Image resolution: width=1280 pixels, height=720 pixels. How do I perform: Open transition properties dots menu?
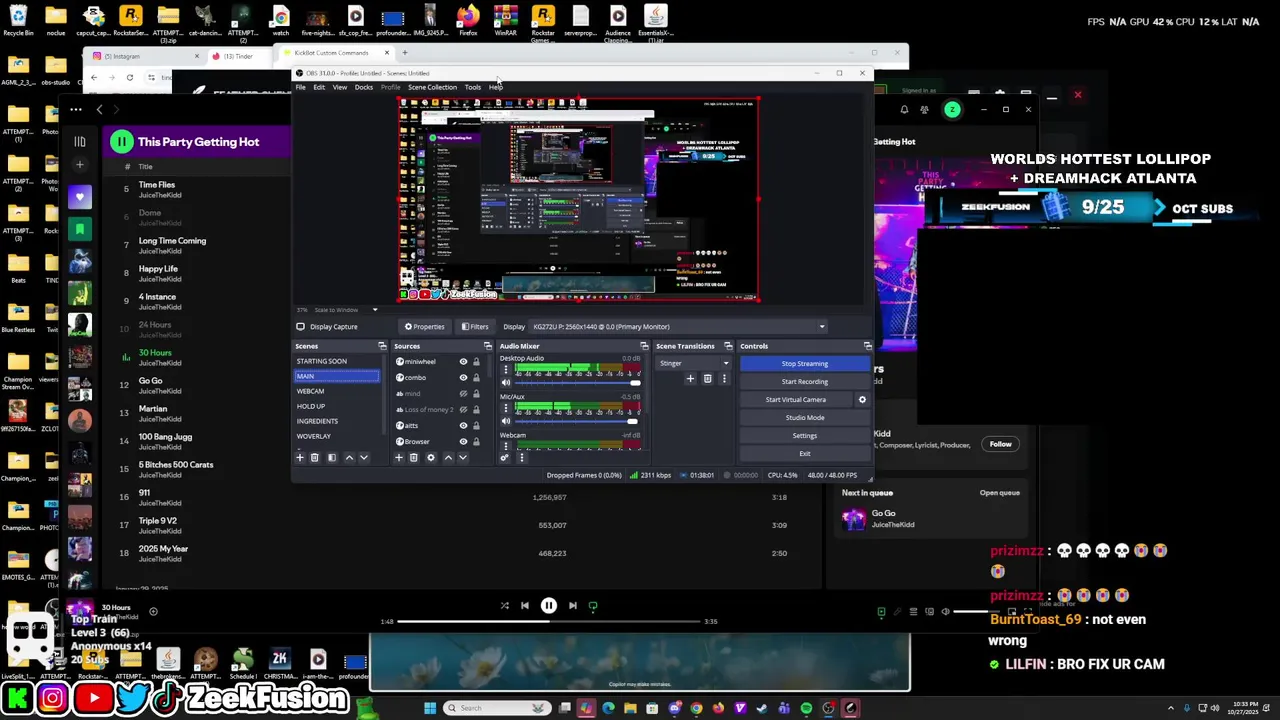[x=724, y=378]
